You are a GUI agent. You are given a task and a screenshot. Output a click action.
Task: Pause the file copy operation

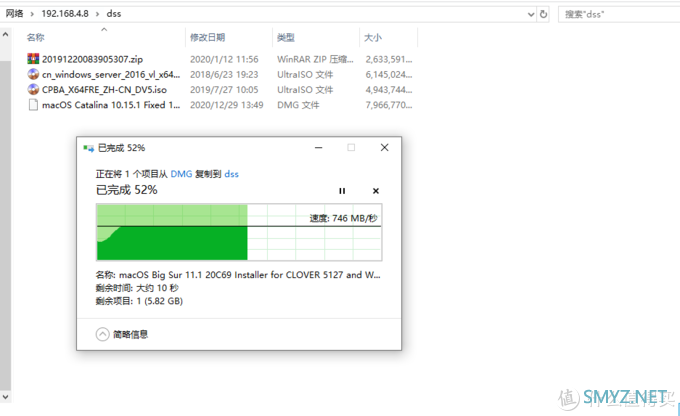pos(342,191)
